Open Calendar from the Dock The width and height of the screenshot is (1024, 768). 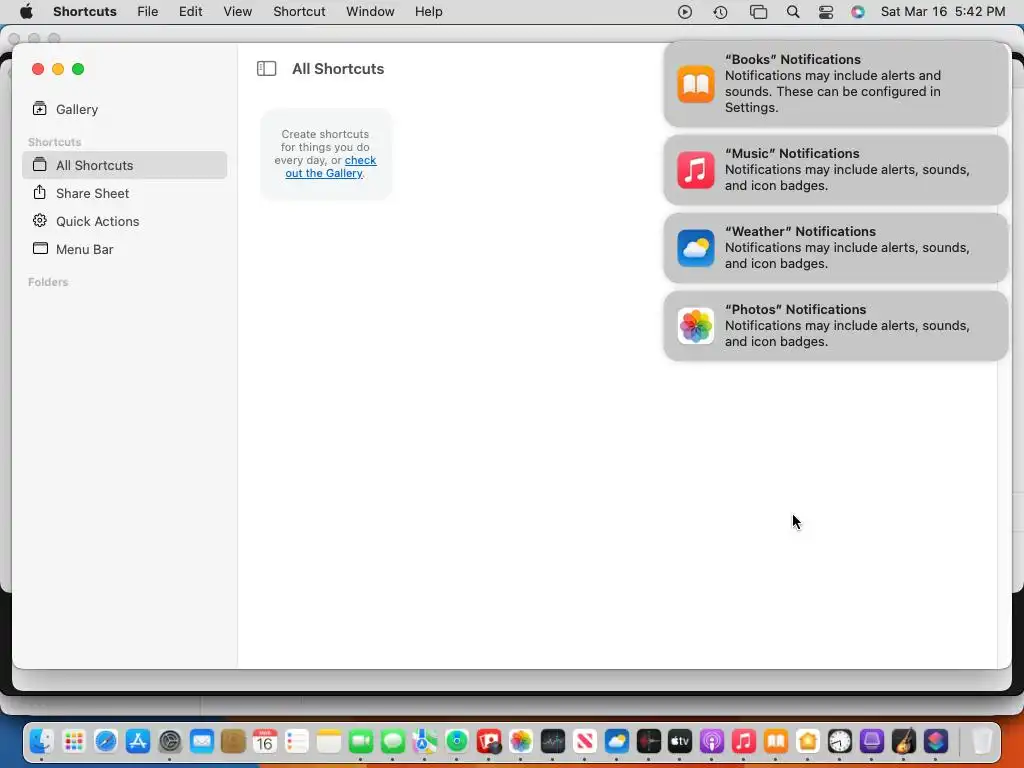[264, 741]
